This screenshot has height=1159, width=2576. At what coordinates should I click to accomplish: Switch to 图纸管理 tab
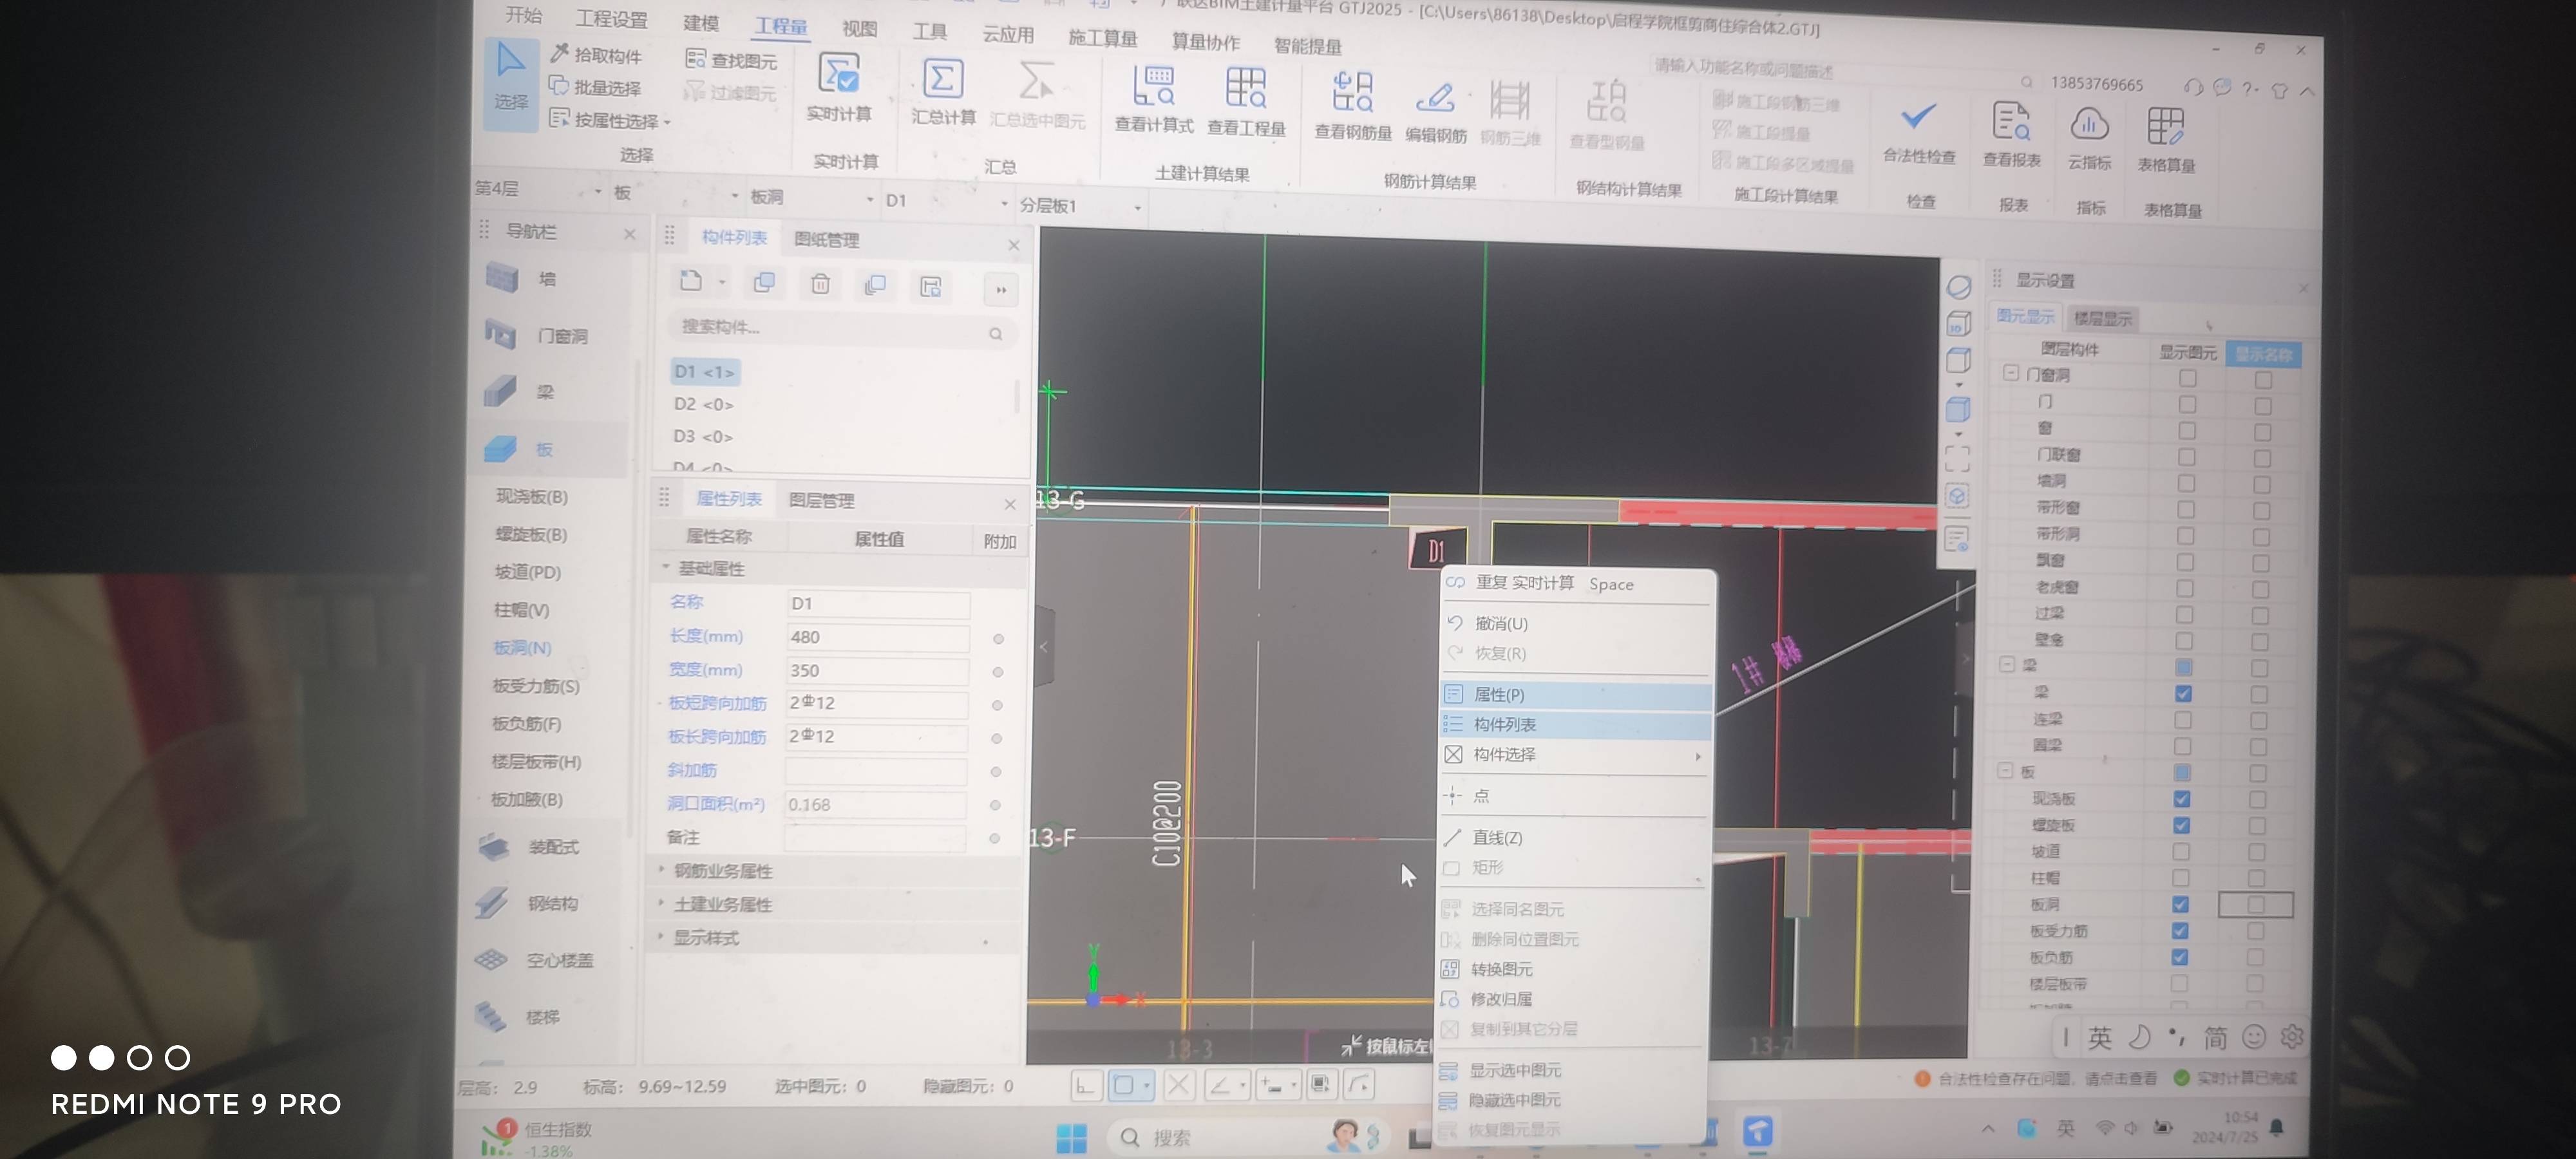[x=826, y=239]
